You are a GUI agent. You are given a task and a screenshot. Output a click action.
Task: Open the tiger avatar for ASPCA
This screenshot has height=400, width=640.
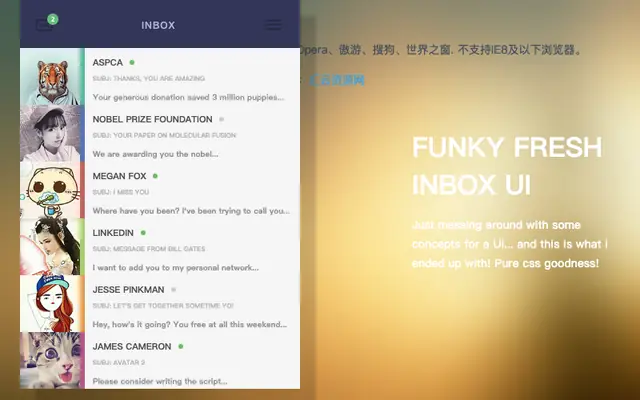tap(52, 76)
